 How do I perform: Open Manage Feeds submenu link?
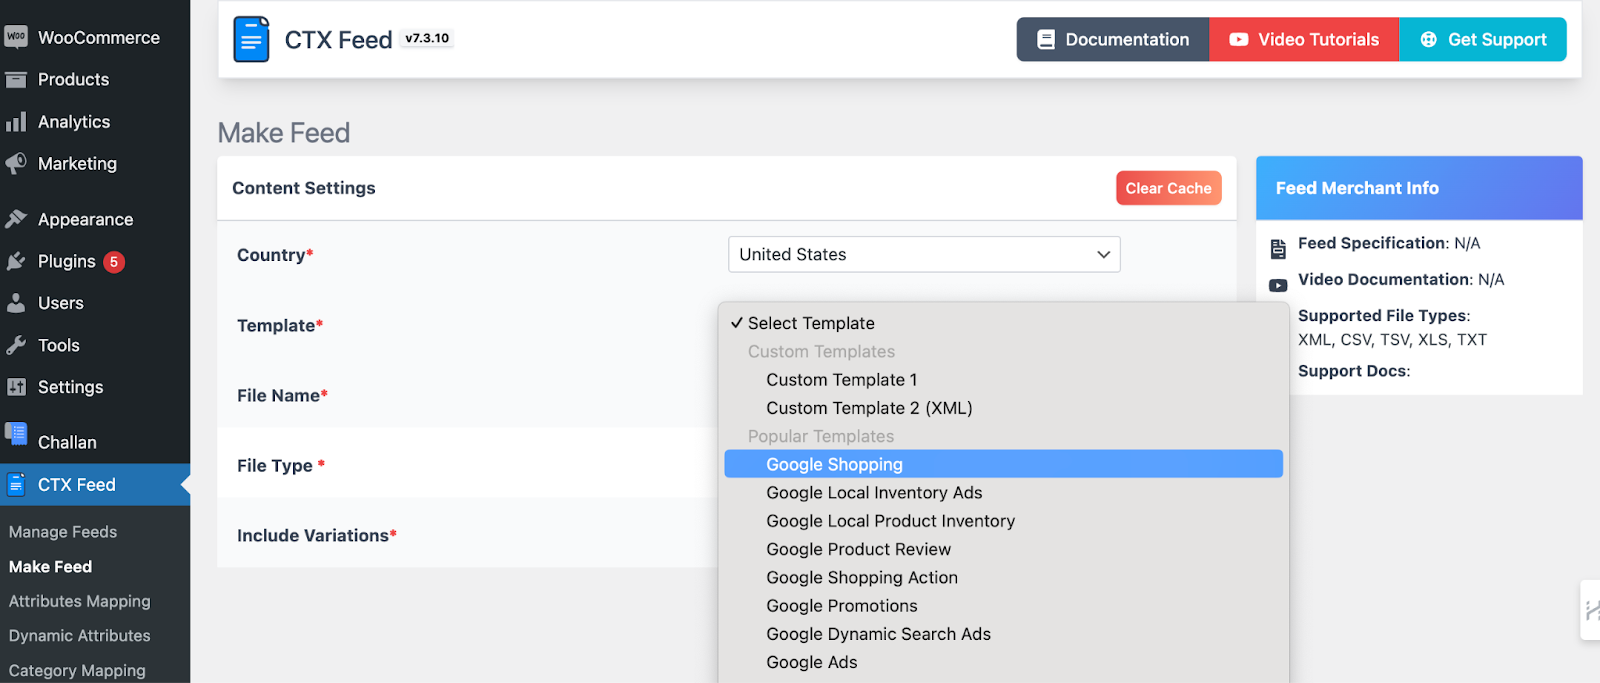click(x=63, y=532)
